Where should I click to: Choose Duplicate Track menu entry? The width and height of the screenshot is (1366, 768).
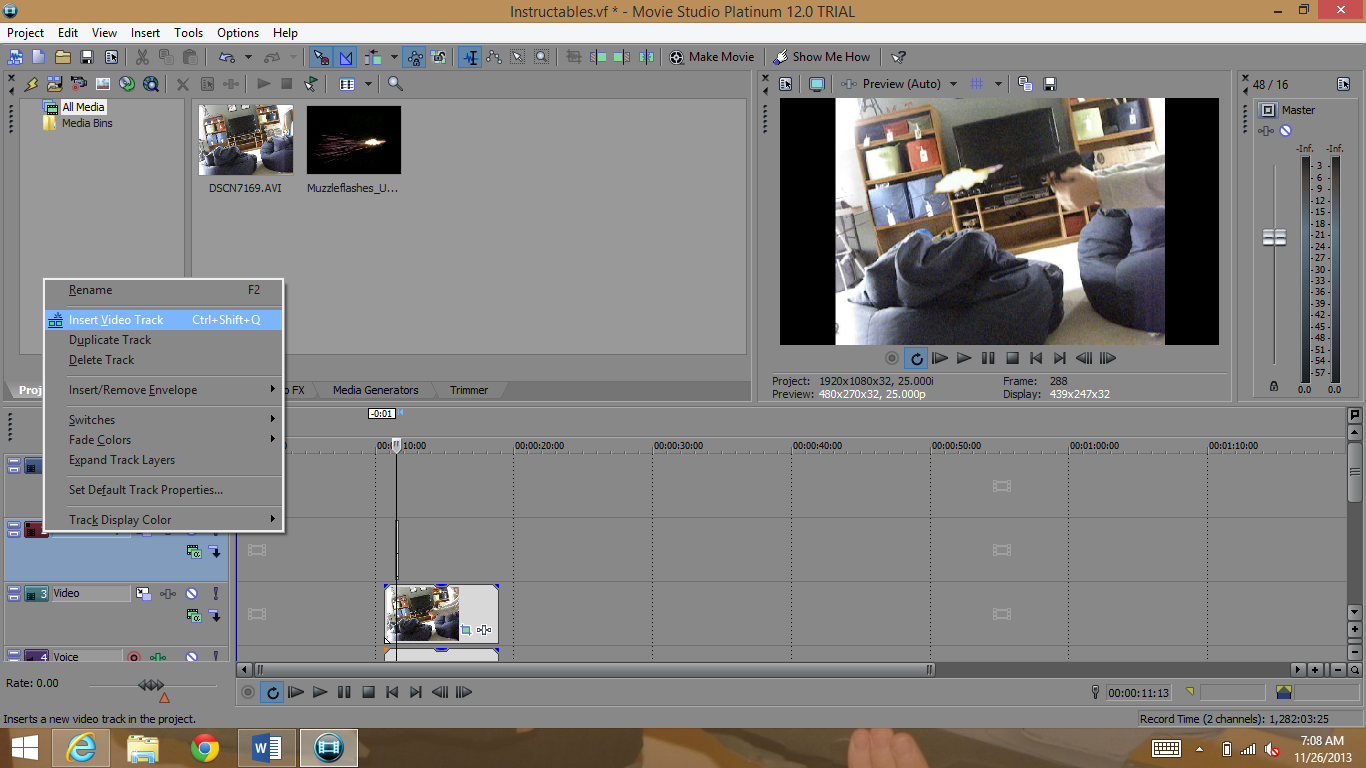coord(164,340)
